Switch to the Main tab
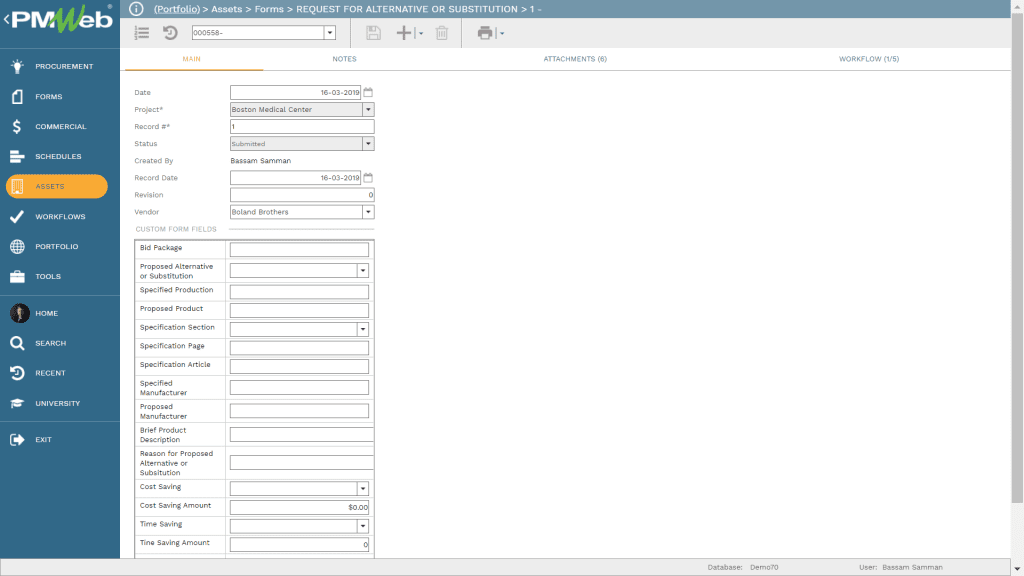The width and height of the screenshot is (1024, 576). click(191, 59)
